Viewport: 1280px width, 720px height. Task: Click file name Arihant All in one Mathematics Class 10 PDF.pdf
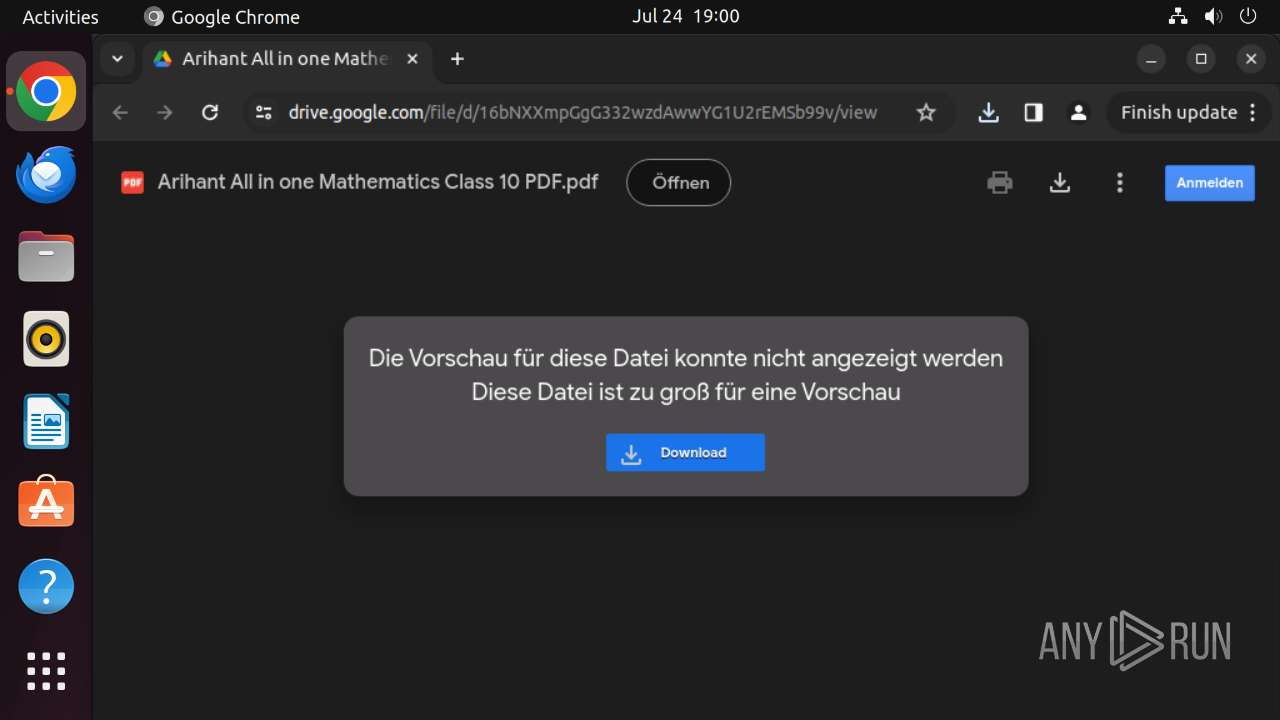pos(378,182)
